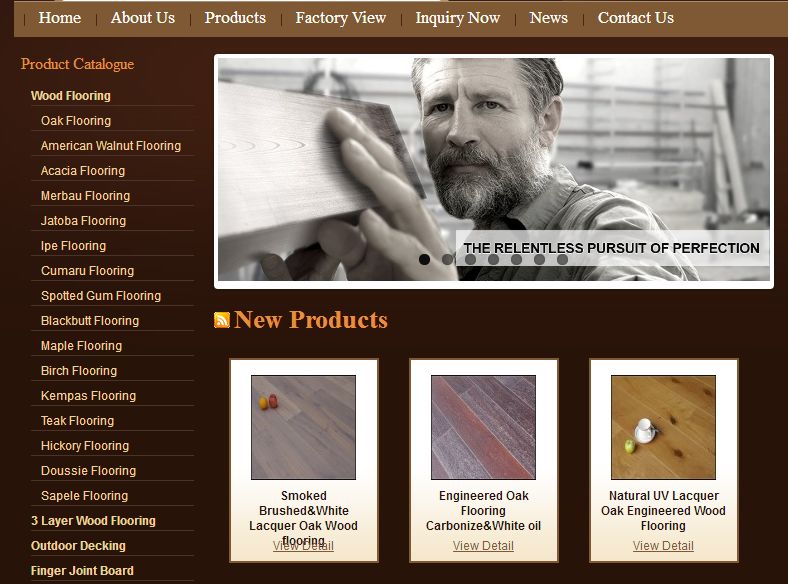View Detail for Natural UV Lacquer Oak

[x=663, y=546]
